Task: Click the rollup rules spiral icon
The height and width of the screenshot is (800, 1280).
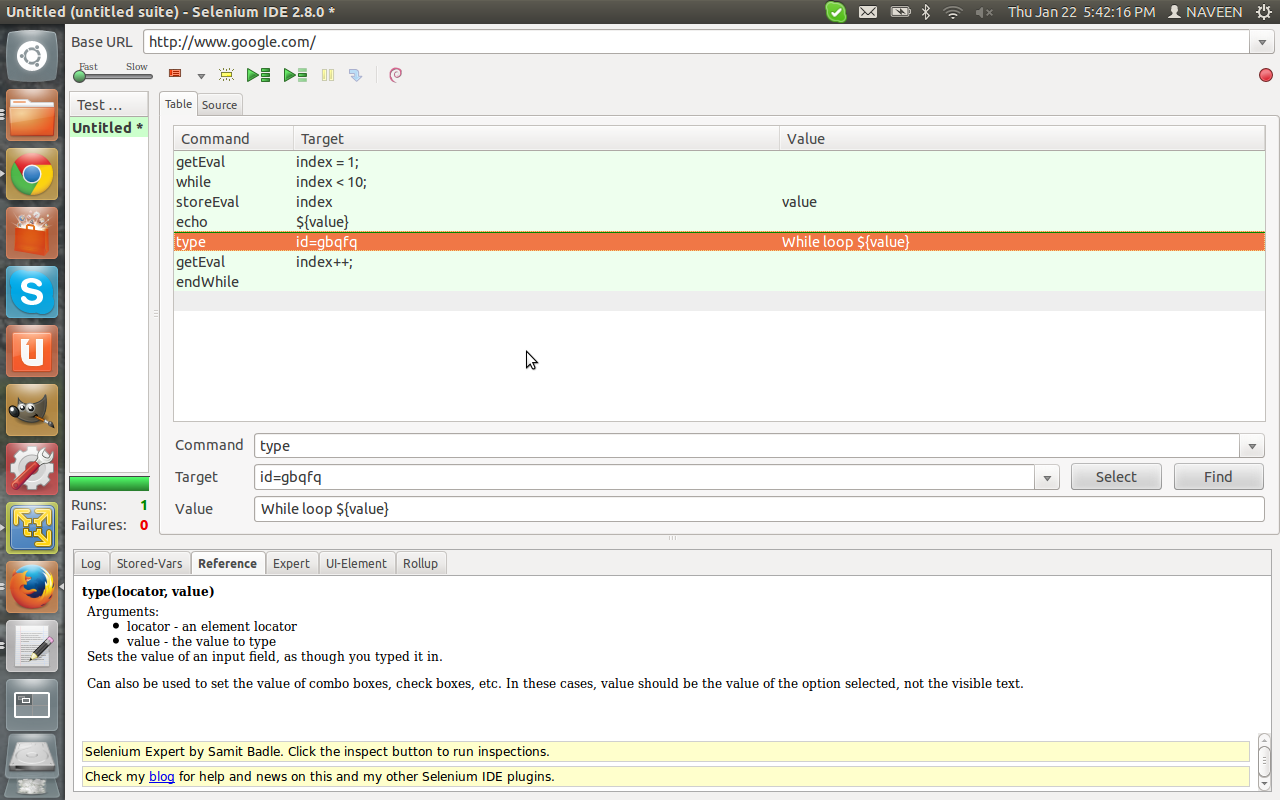Action: (x=396, y=75)
